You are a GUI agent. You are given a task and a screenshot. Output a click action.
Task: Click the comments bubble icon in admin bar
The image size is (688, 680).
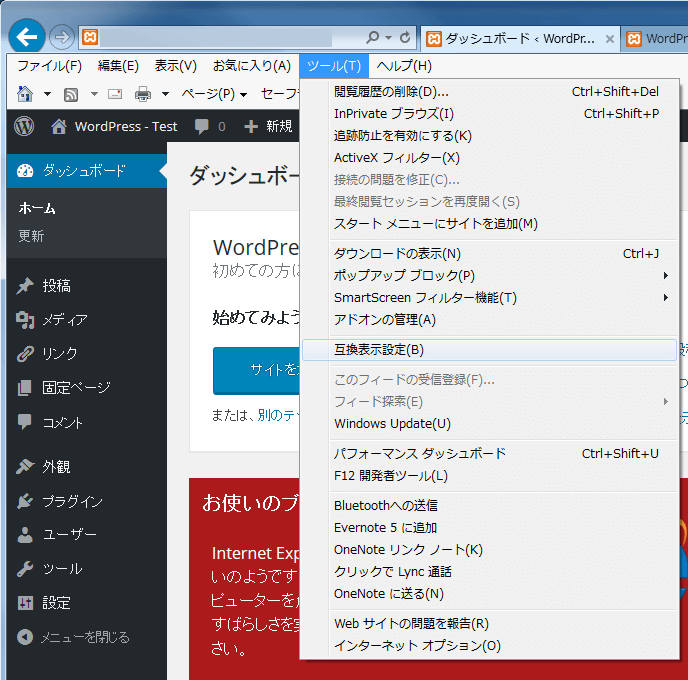pos(202,126)
